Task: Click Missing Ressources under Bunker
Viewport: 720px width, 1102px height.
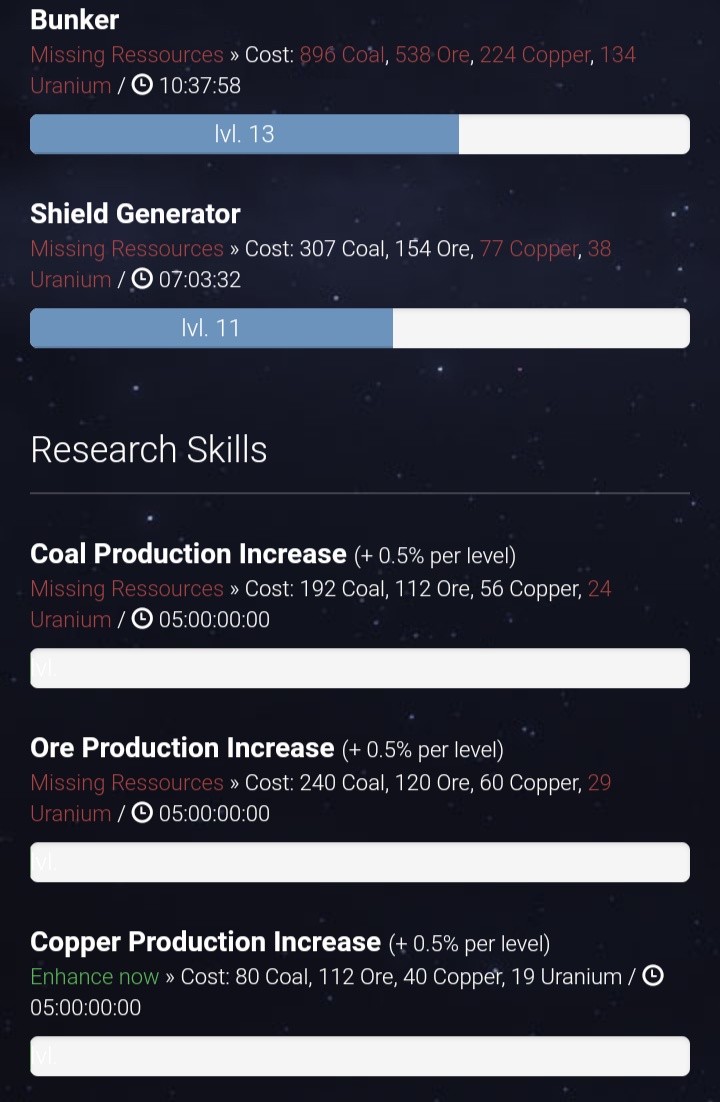Action: (127, 55)
